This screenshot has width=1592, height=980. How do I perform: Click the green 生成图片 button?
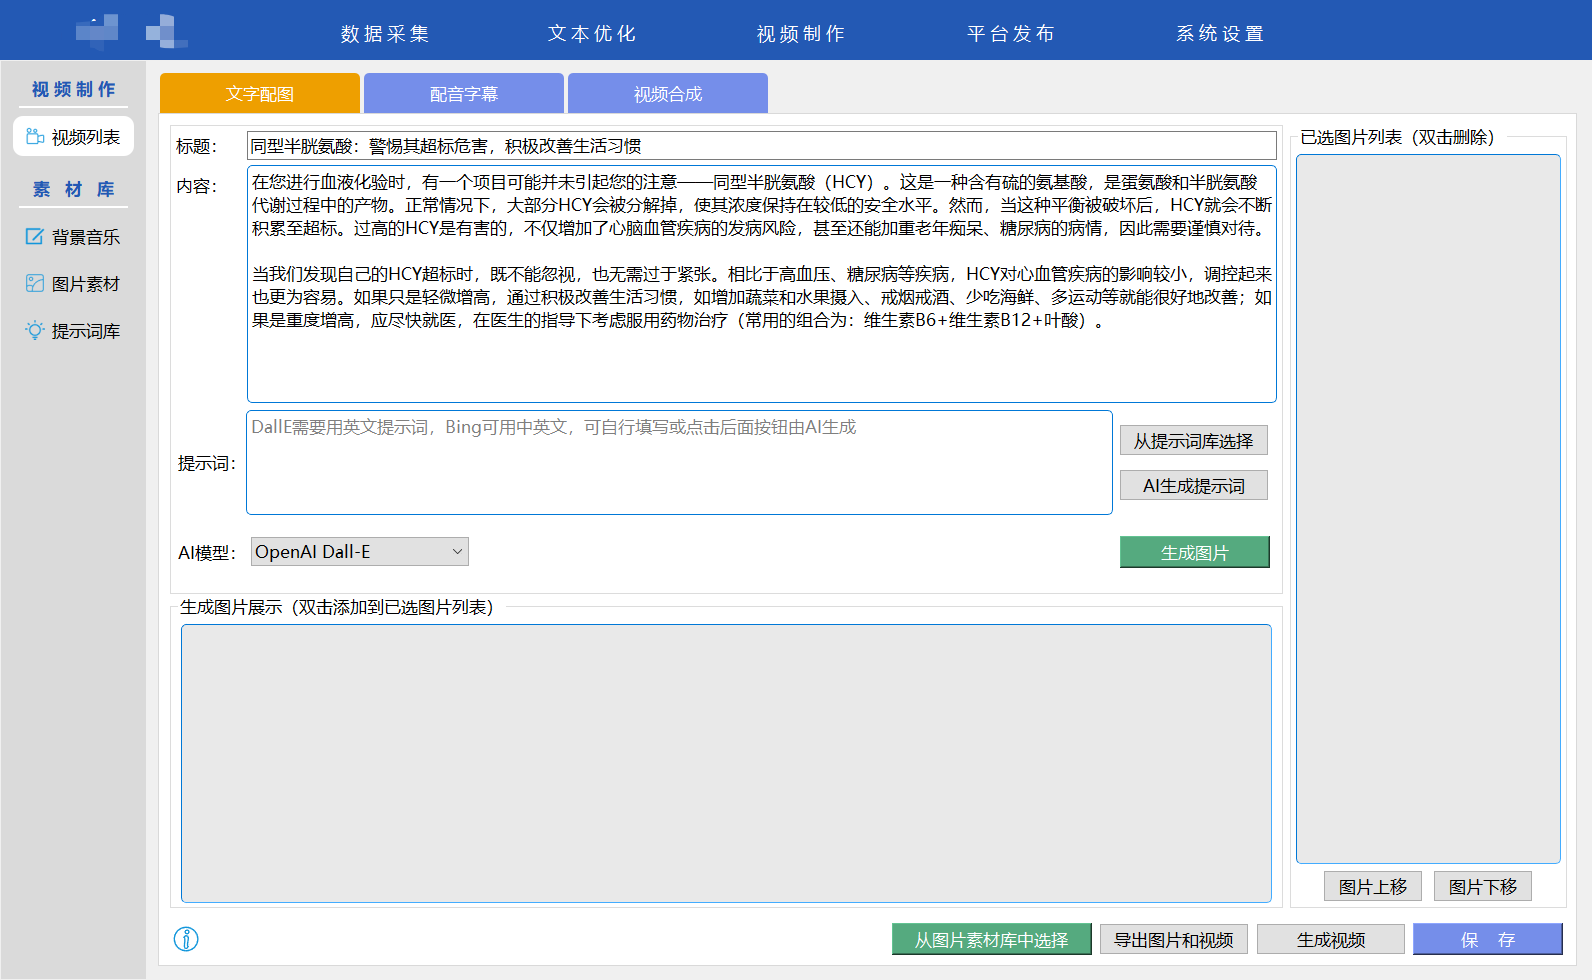pyautogui.click(x=1195, y=552)
